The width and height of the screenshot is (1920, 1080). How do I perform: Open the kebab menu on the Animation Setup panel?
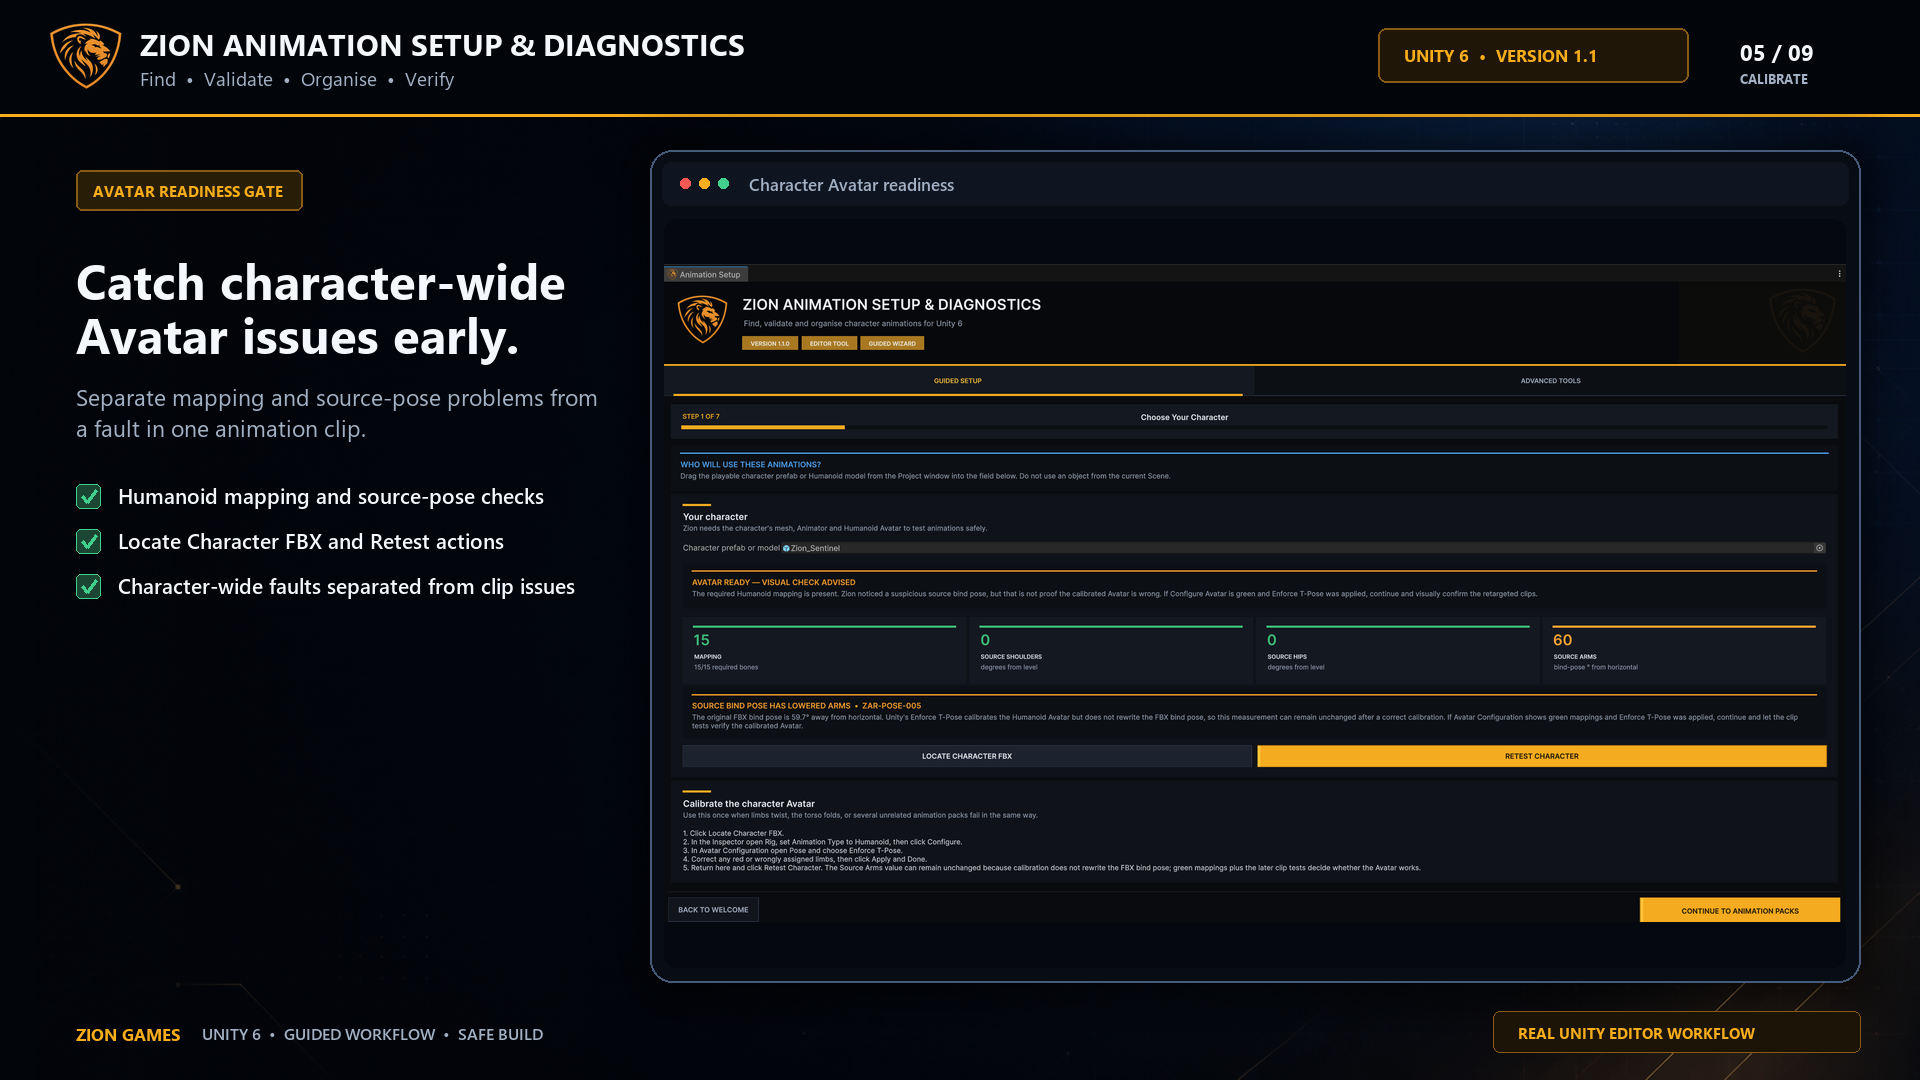(x=1839, y=274)
